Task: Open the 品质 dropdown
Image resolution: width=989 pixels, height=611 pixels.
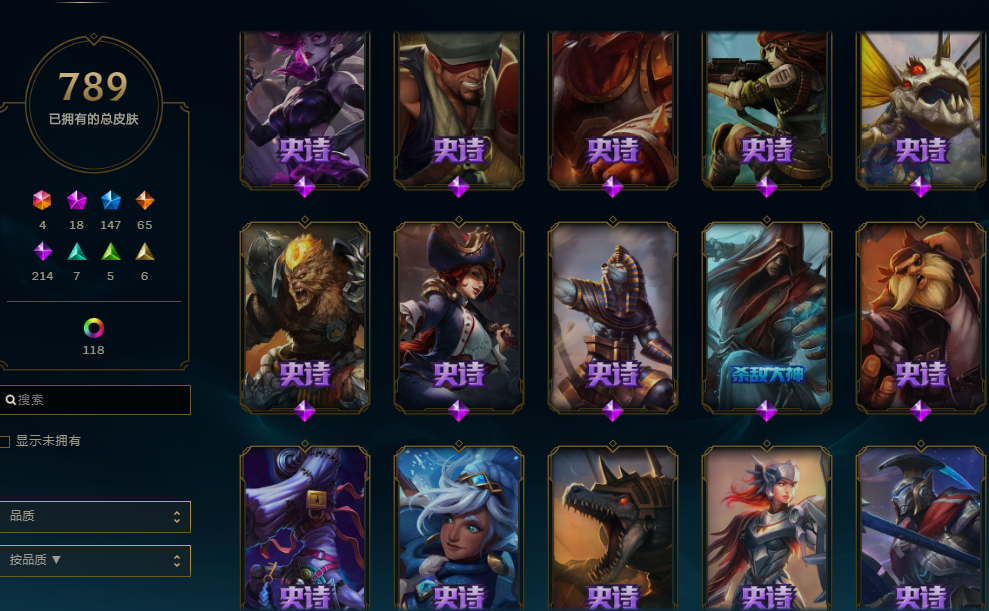Action: 95,516
